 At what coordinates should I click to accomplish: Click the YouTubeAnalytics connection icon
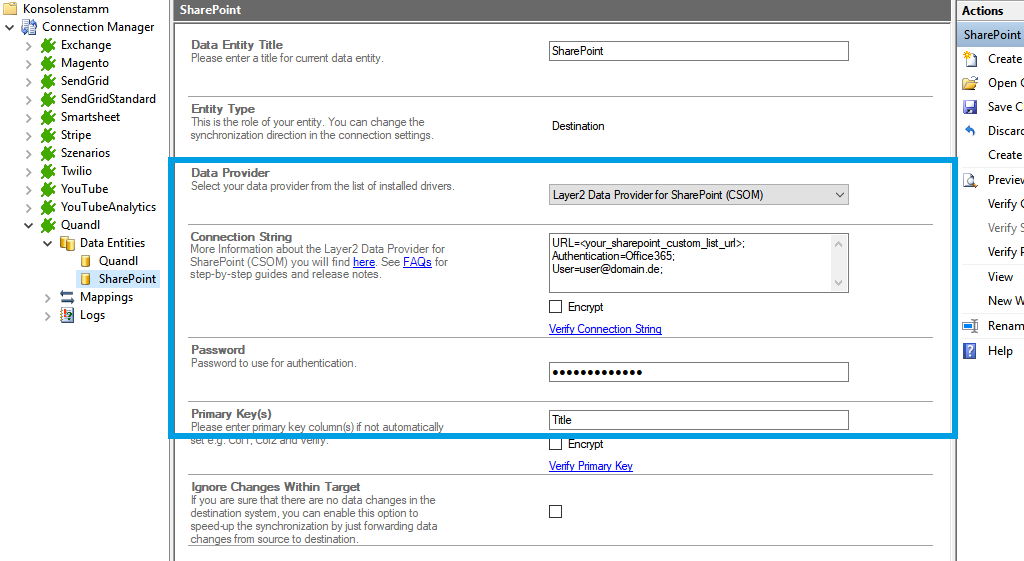48,207
